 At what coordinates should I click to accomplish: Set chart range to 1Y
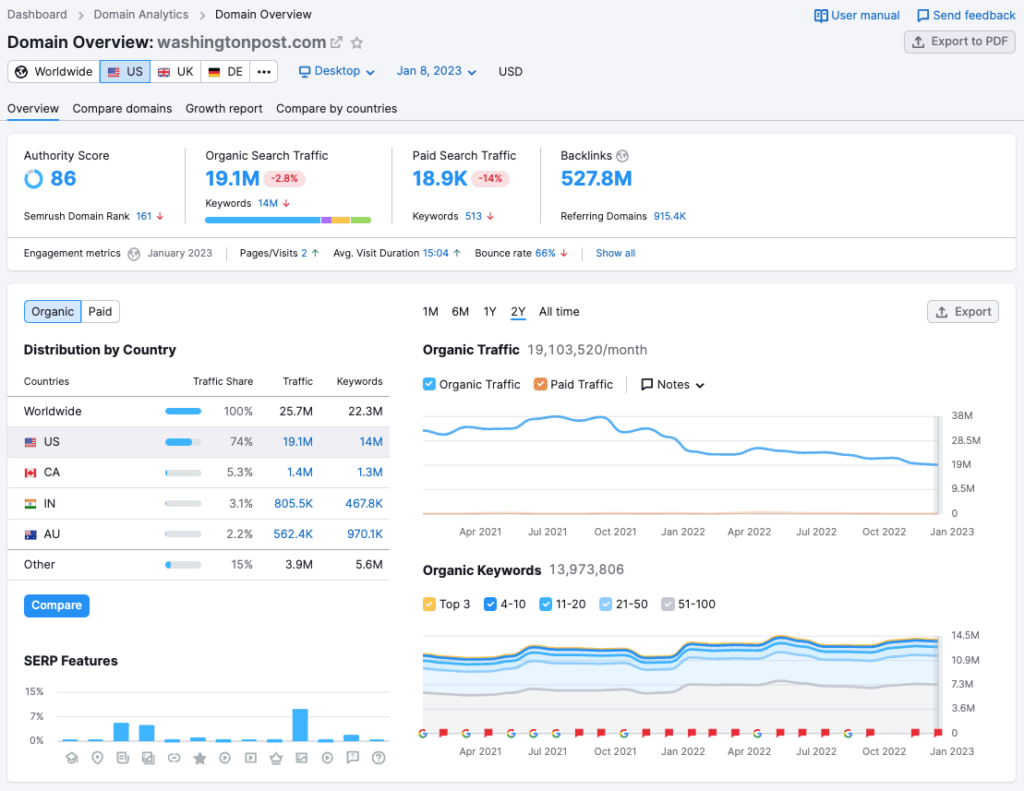[x=490, y=312]
